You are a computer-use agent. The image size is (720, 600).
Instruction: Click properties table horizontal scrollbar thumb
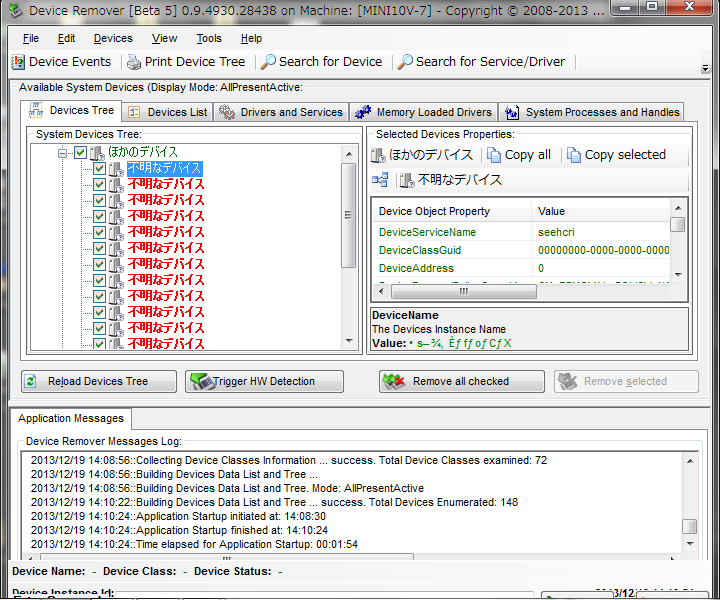[x=464, y=291]
